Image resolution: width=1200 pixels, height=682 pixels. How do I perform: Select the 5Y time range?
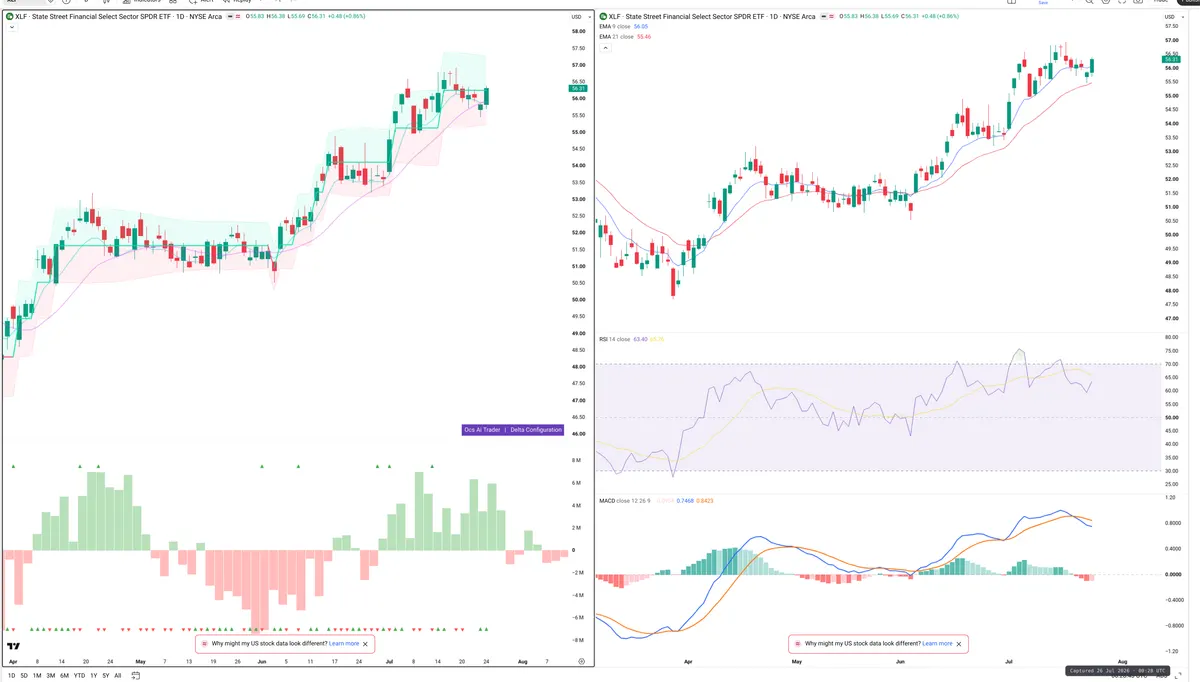pos(106,676)
